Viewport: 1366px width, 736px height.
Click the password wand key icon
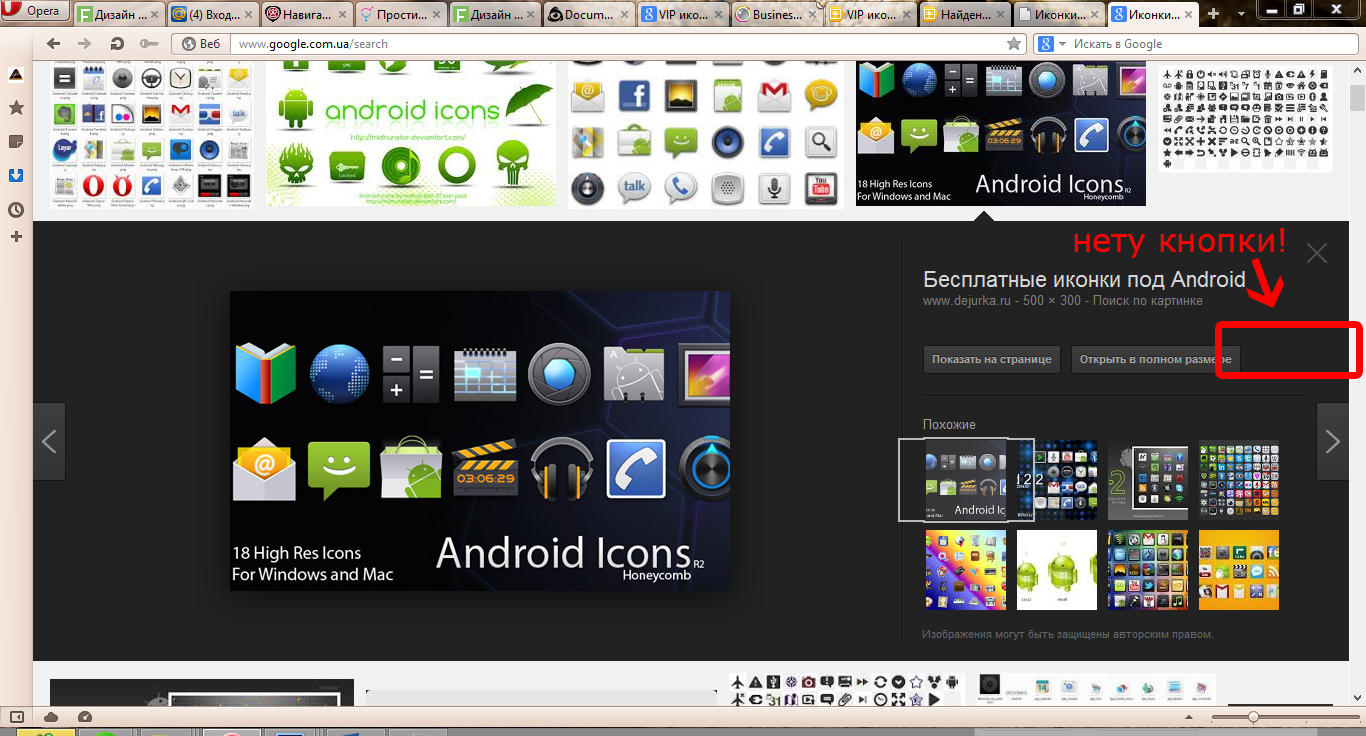(149, 44)
